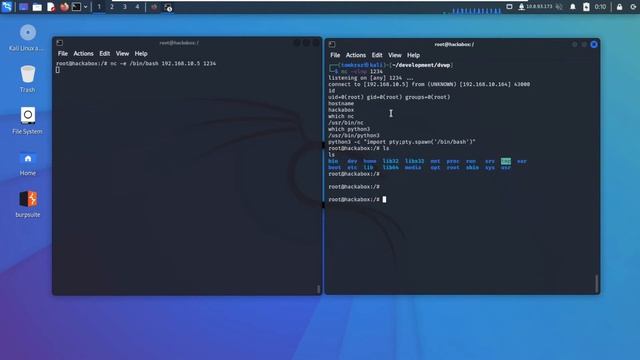Viewport: 640px width, 360px height.
Task: Open Actions menu in left terminal
Action: (x=83, y=53)
